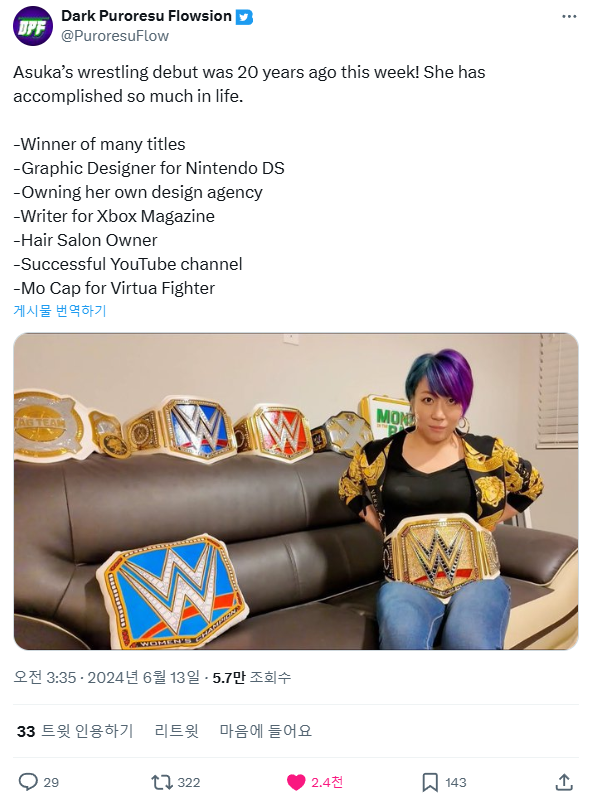Click the 322 retweet count
Screen dimensions: 589x800
(188, 782)
